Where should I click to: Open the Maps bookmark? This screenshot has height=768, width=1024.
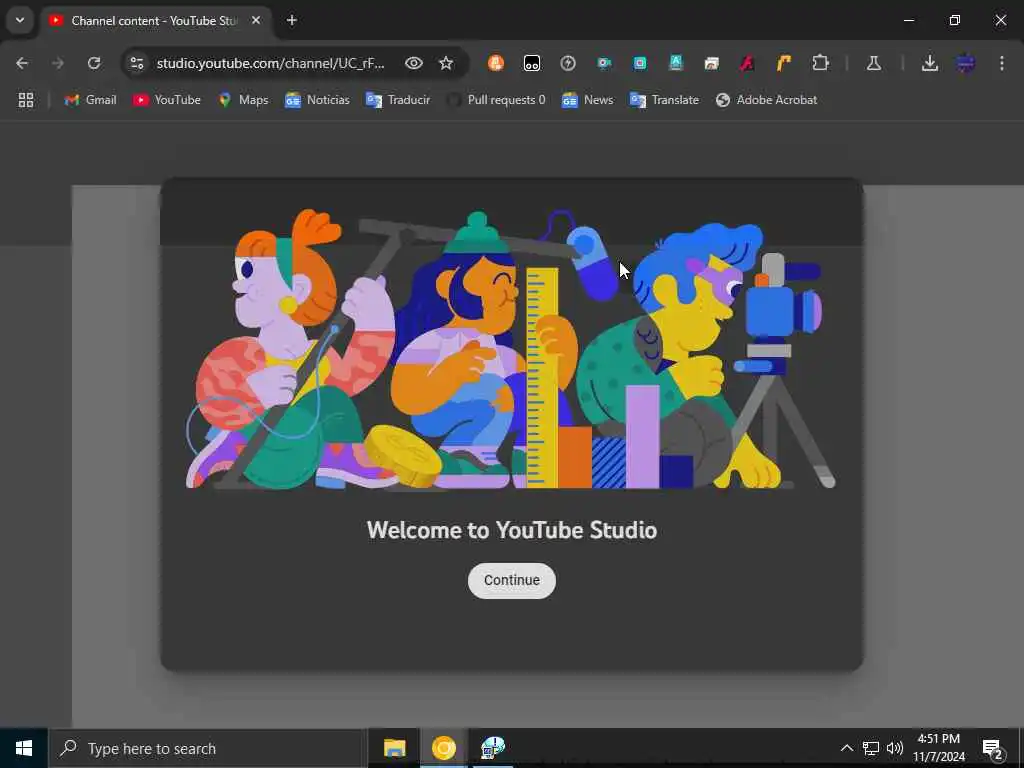[x=244, y=100]
